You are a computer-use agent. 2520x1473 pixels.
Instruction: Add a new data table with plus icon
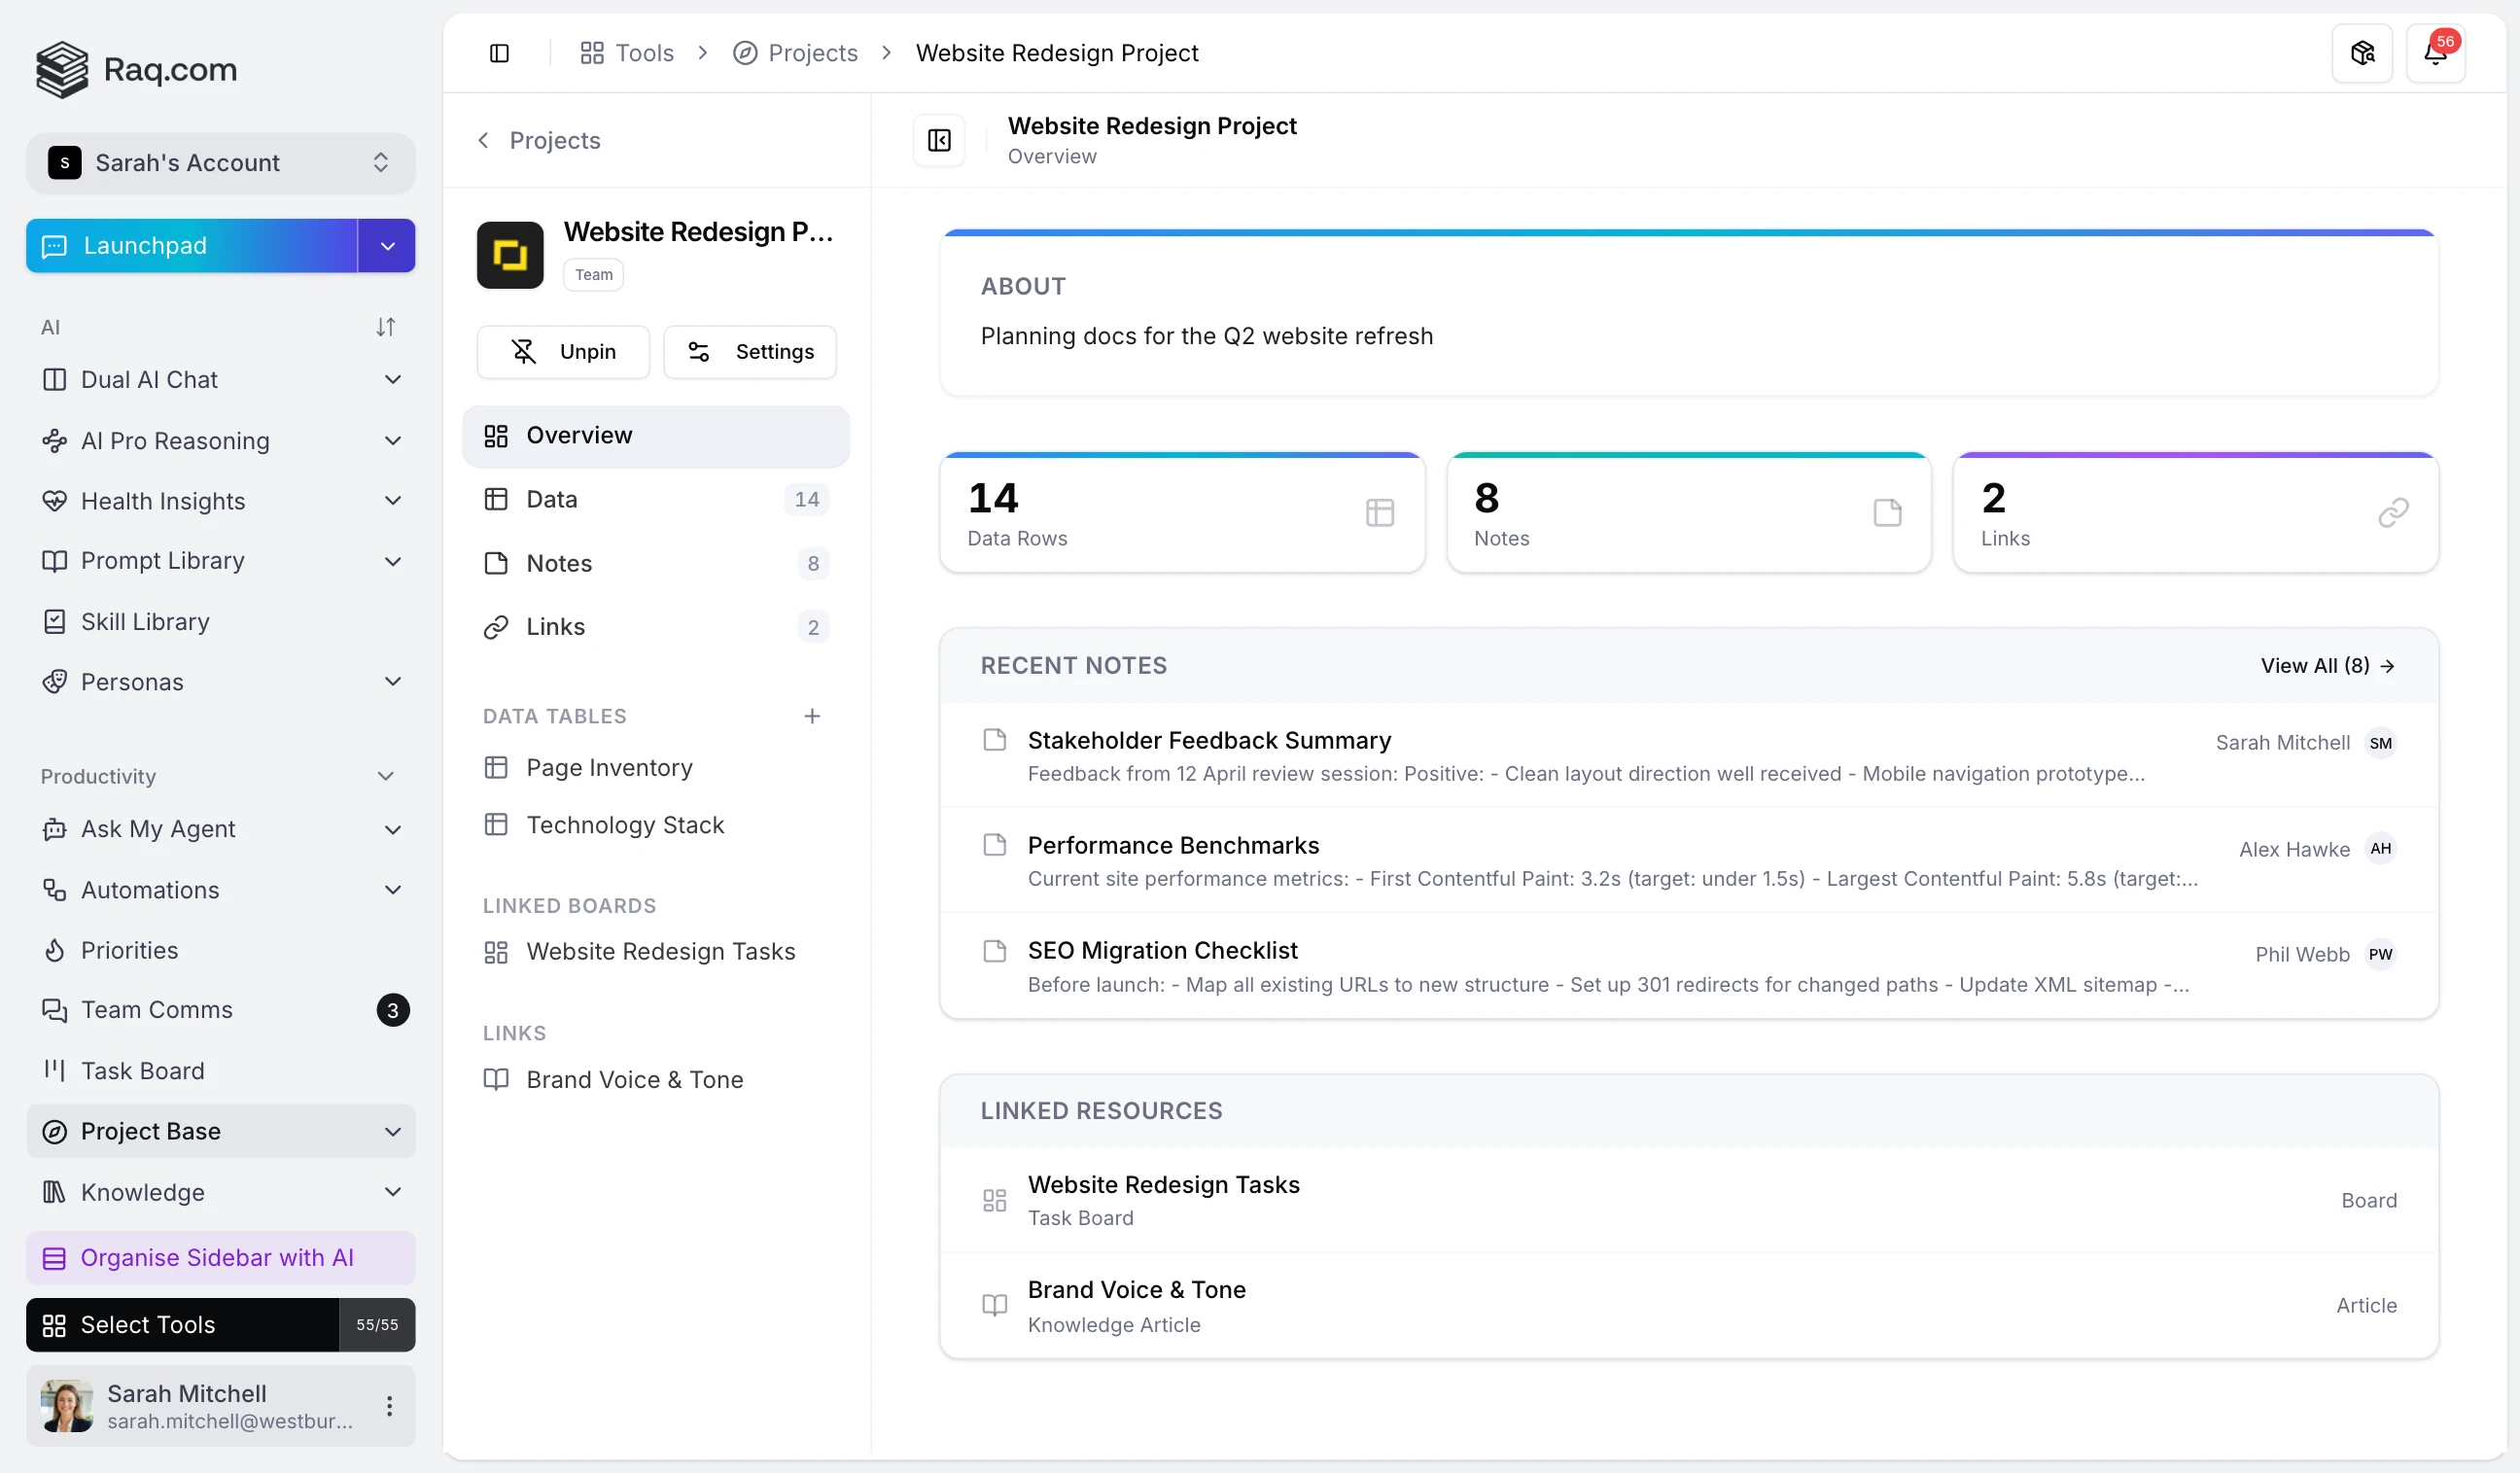pos(811,716)
